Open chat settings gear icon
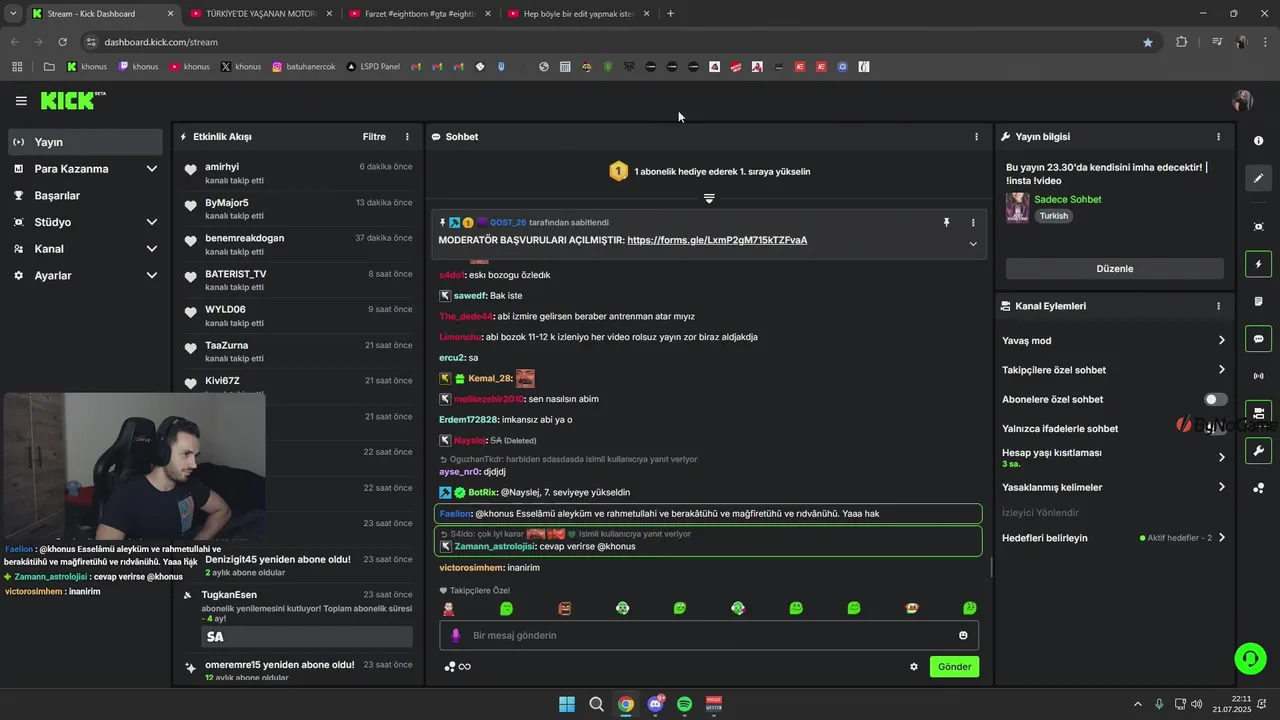Screen dimensions: 1280x720 pyautogui.click(x=914, y=667)
